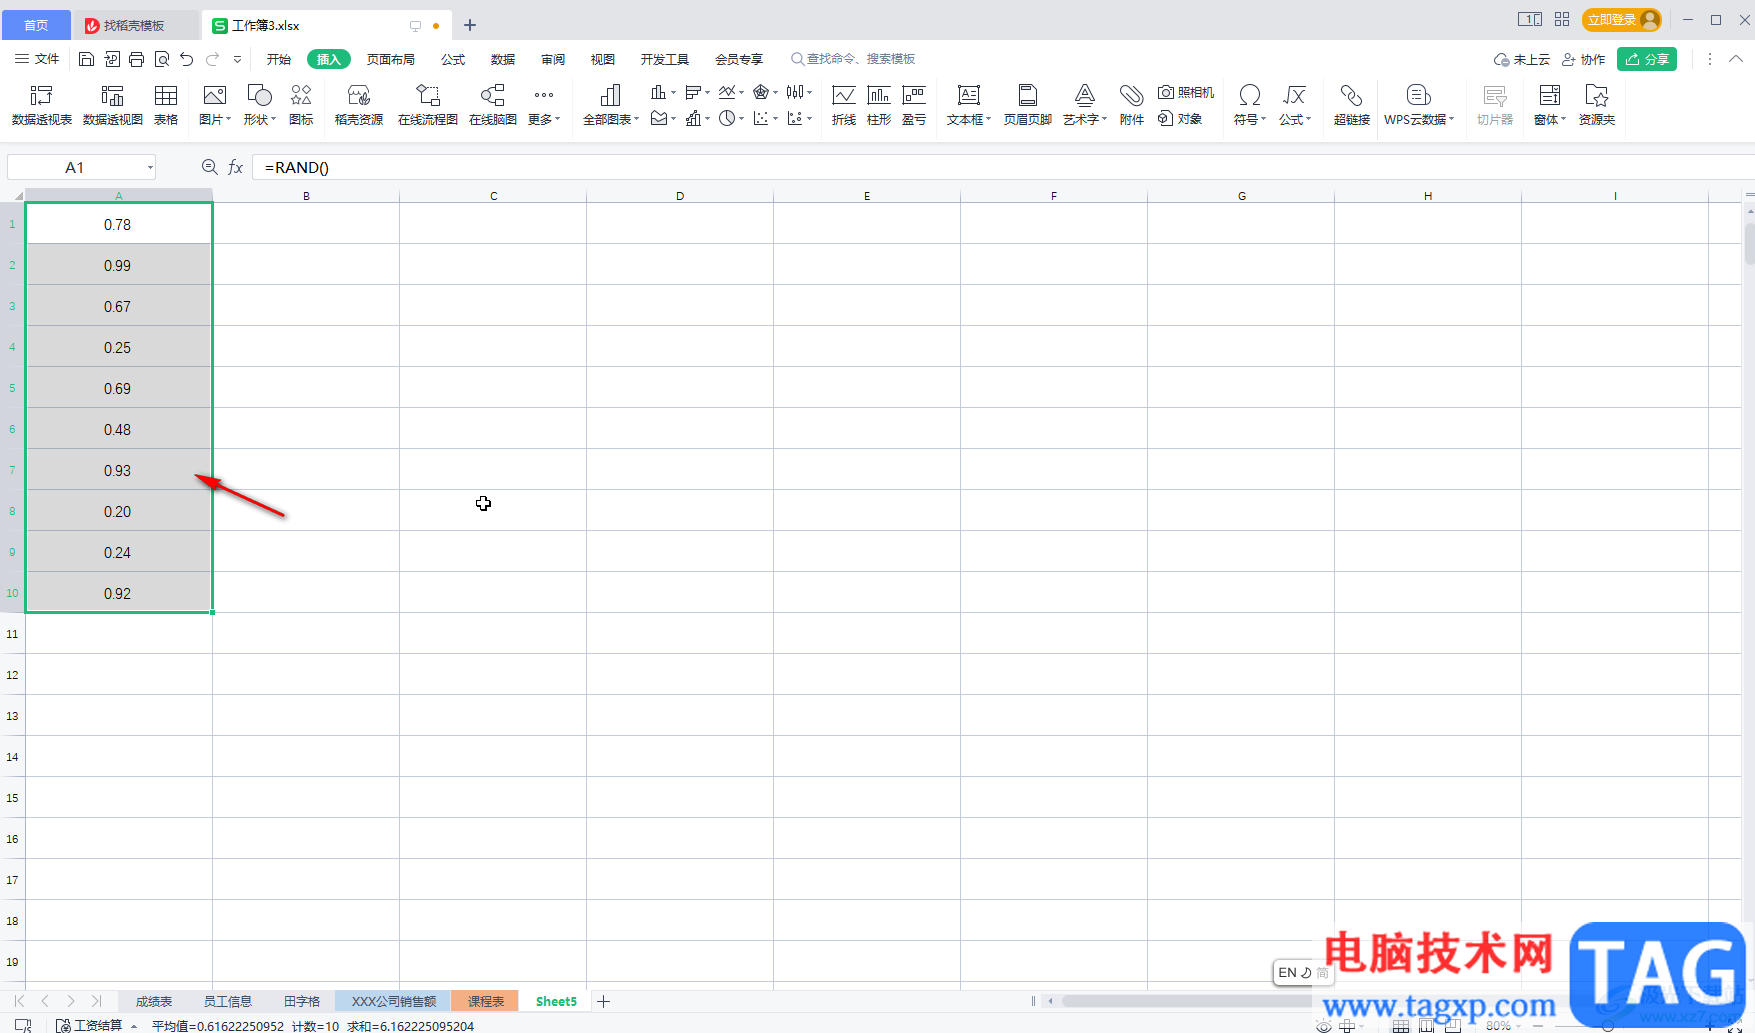Open a new document tab with plus

tap(470, 25)
